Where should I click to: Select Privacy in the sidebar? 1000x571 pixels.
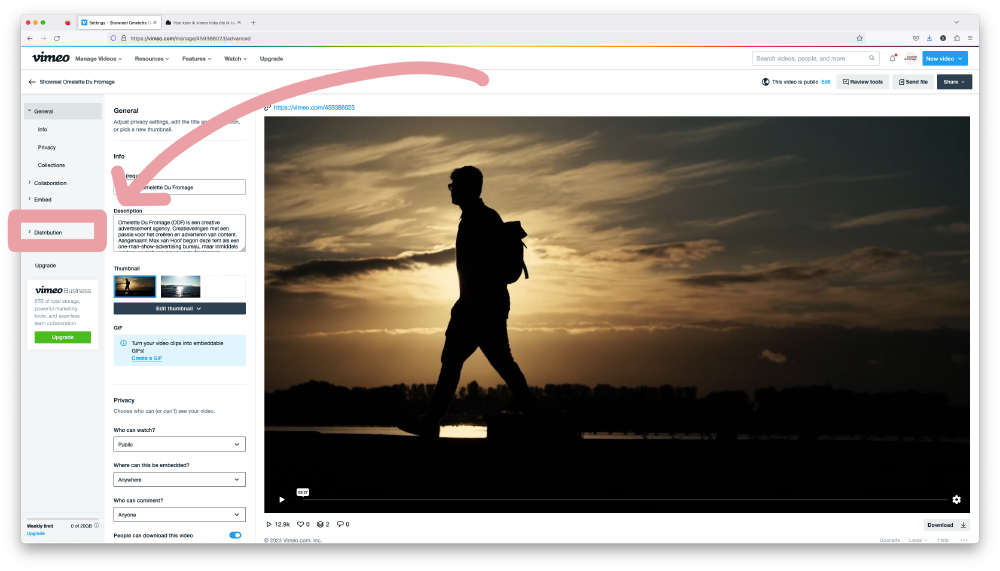coord(47,147)
